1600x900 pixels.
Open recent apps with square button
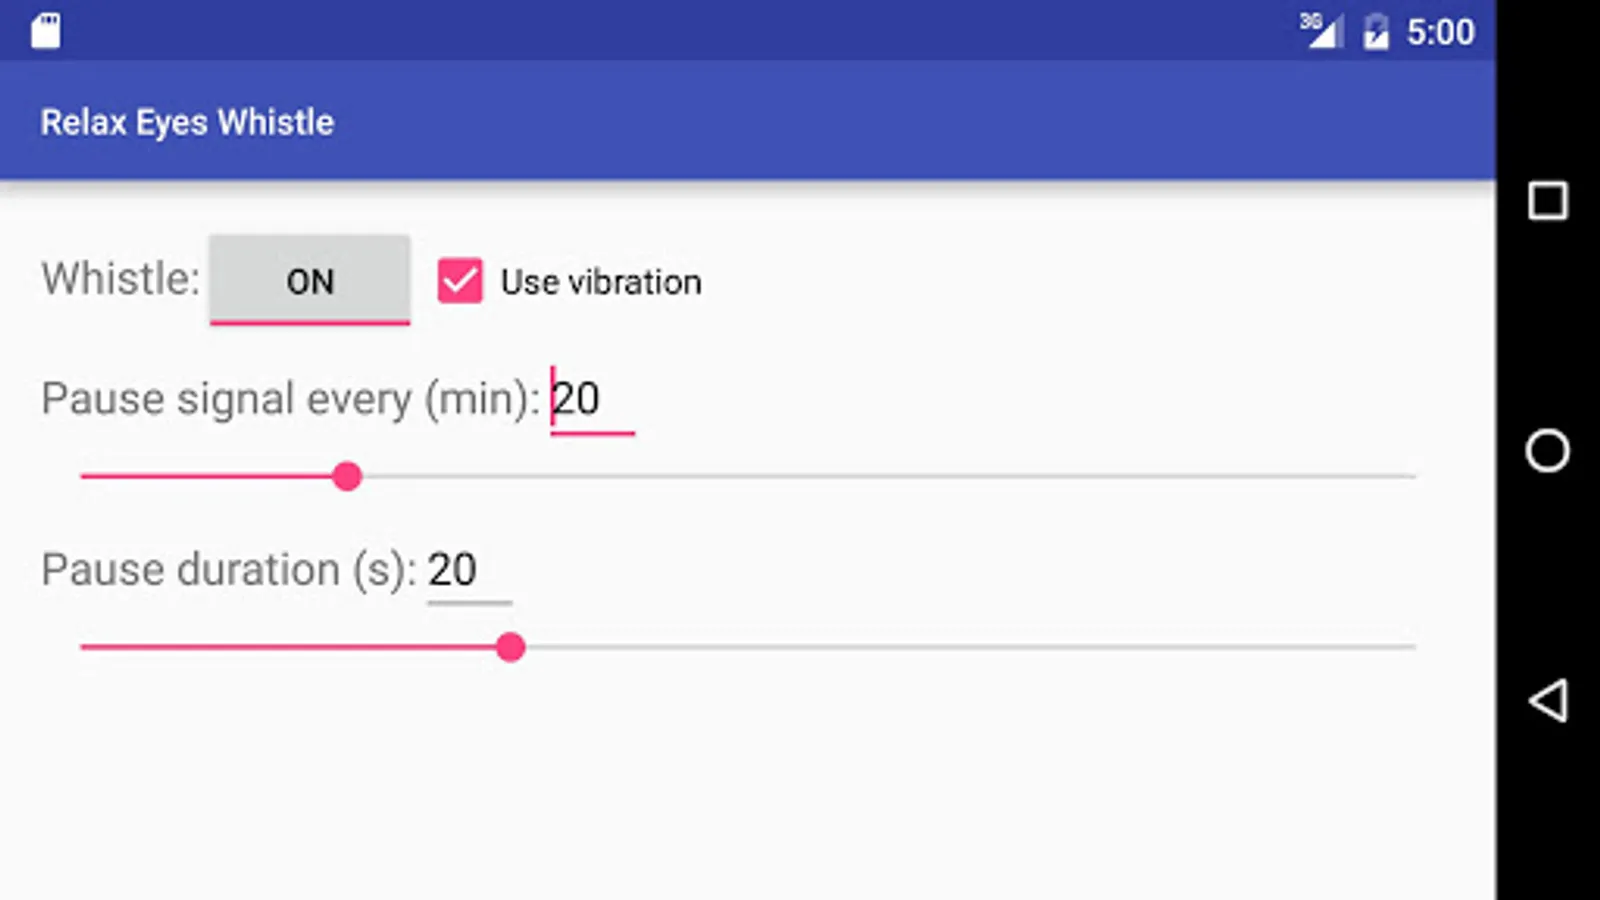pyautogui.click(x=1547, y=201)
